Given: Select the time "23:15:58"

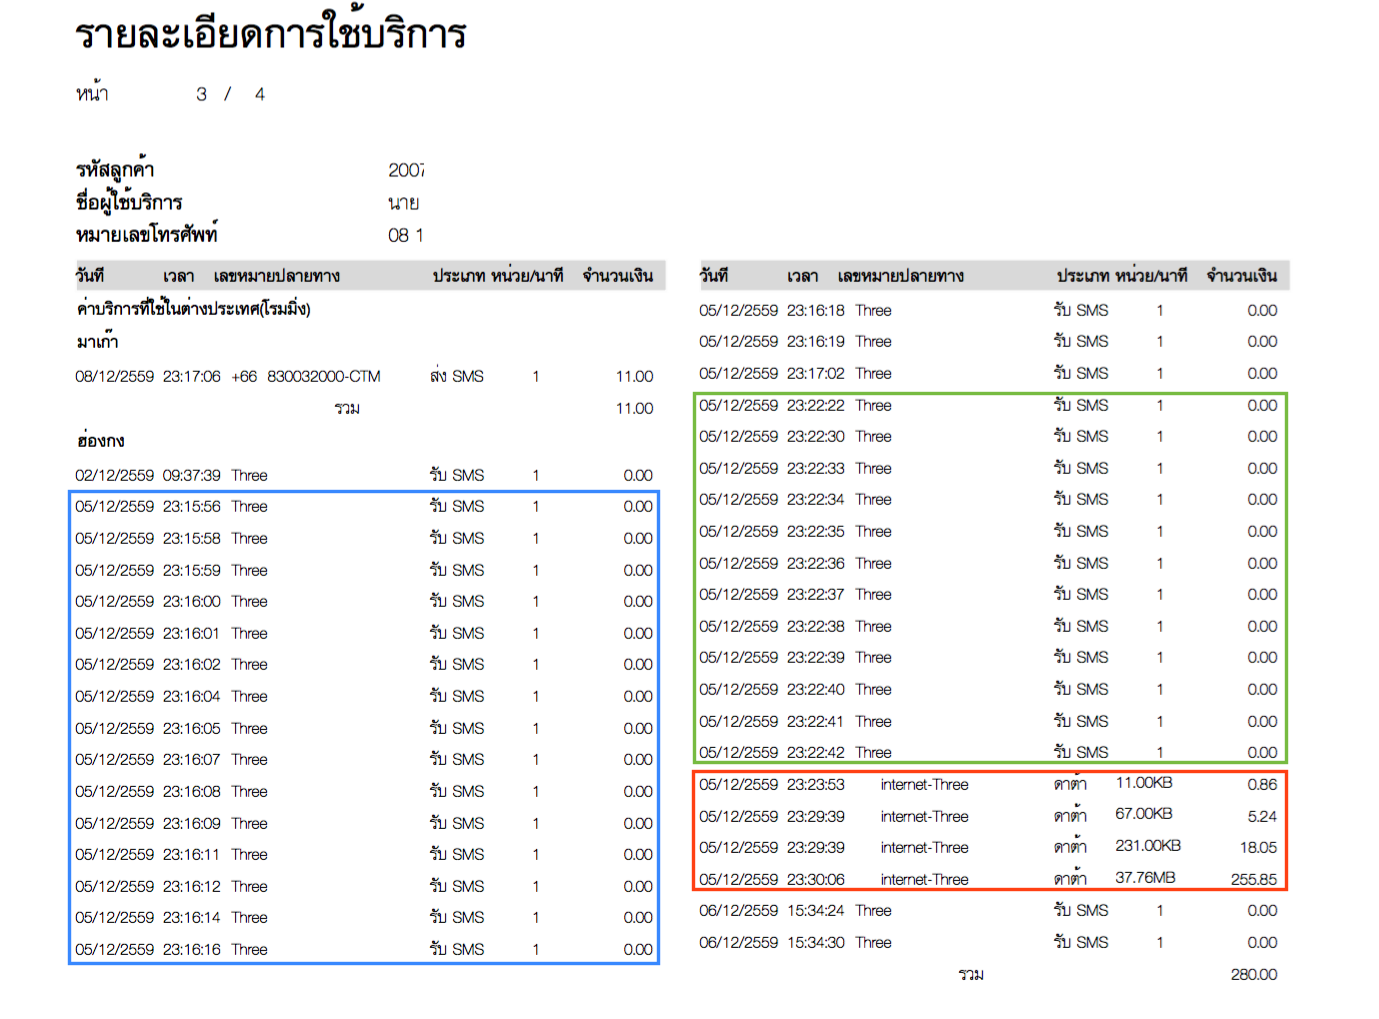Looking at the screenshot, I should [x=192, y=539].
